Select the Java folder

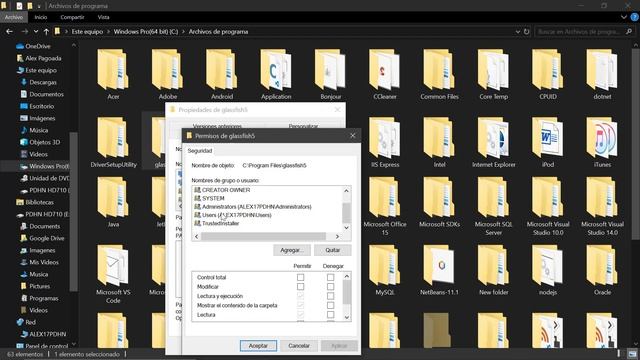click(113, 202)
